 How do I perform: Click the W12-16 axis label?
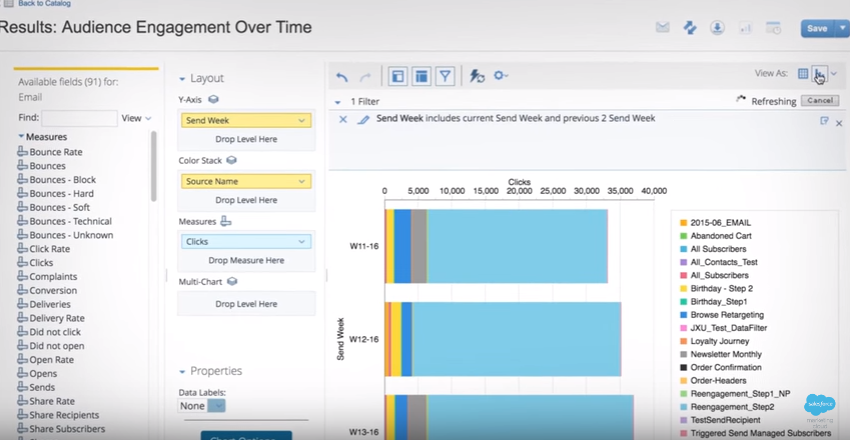(x=364, y=339)
